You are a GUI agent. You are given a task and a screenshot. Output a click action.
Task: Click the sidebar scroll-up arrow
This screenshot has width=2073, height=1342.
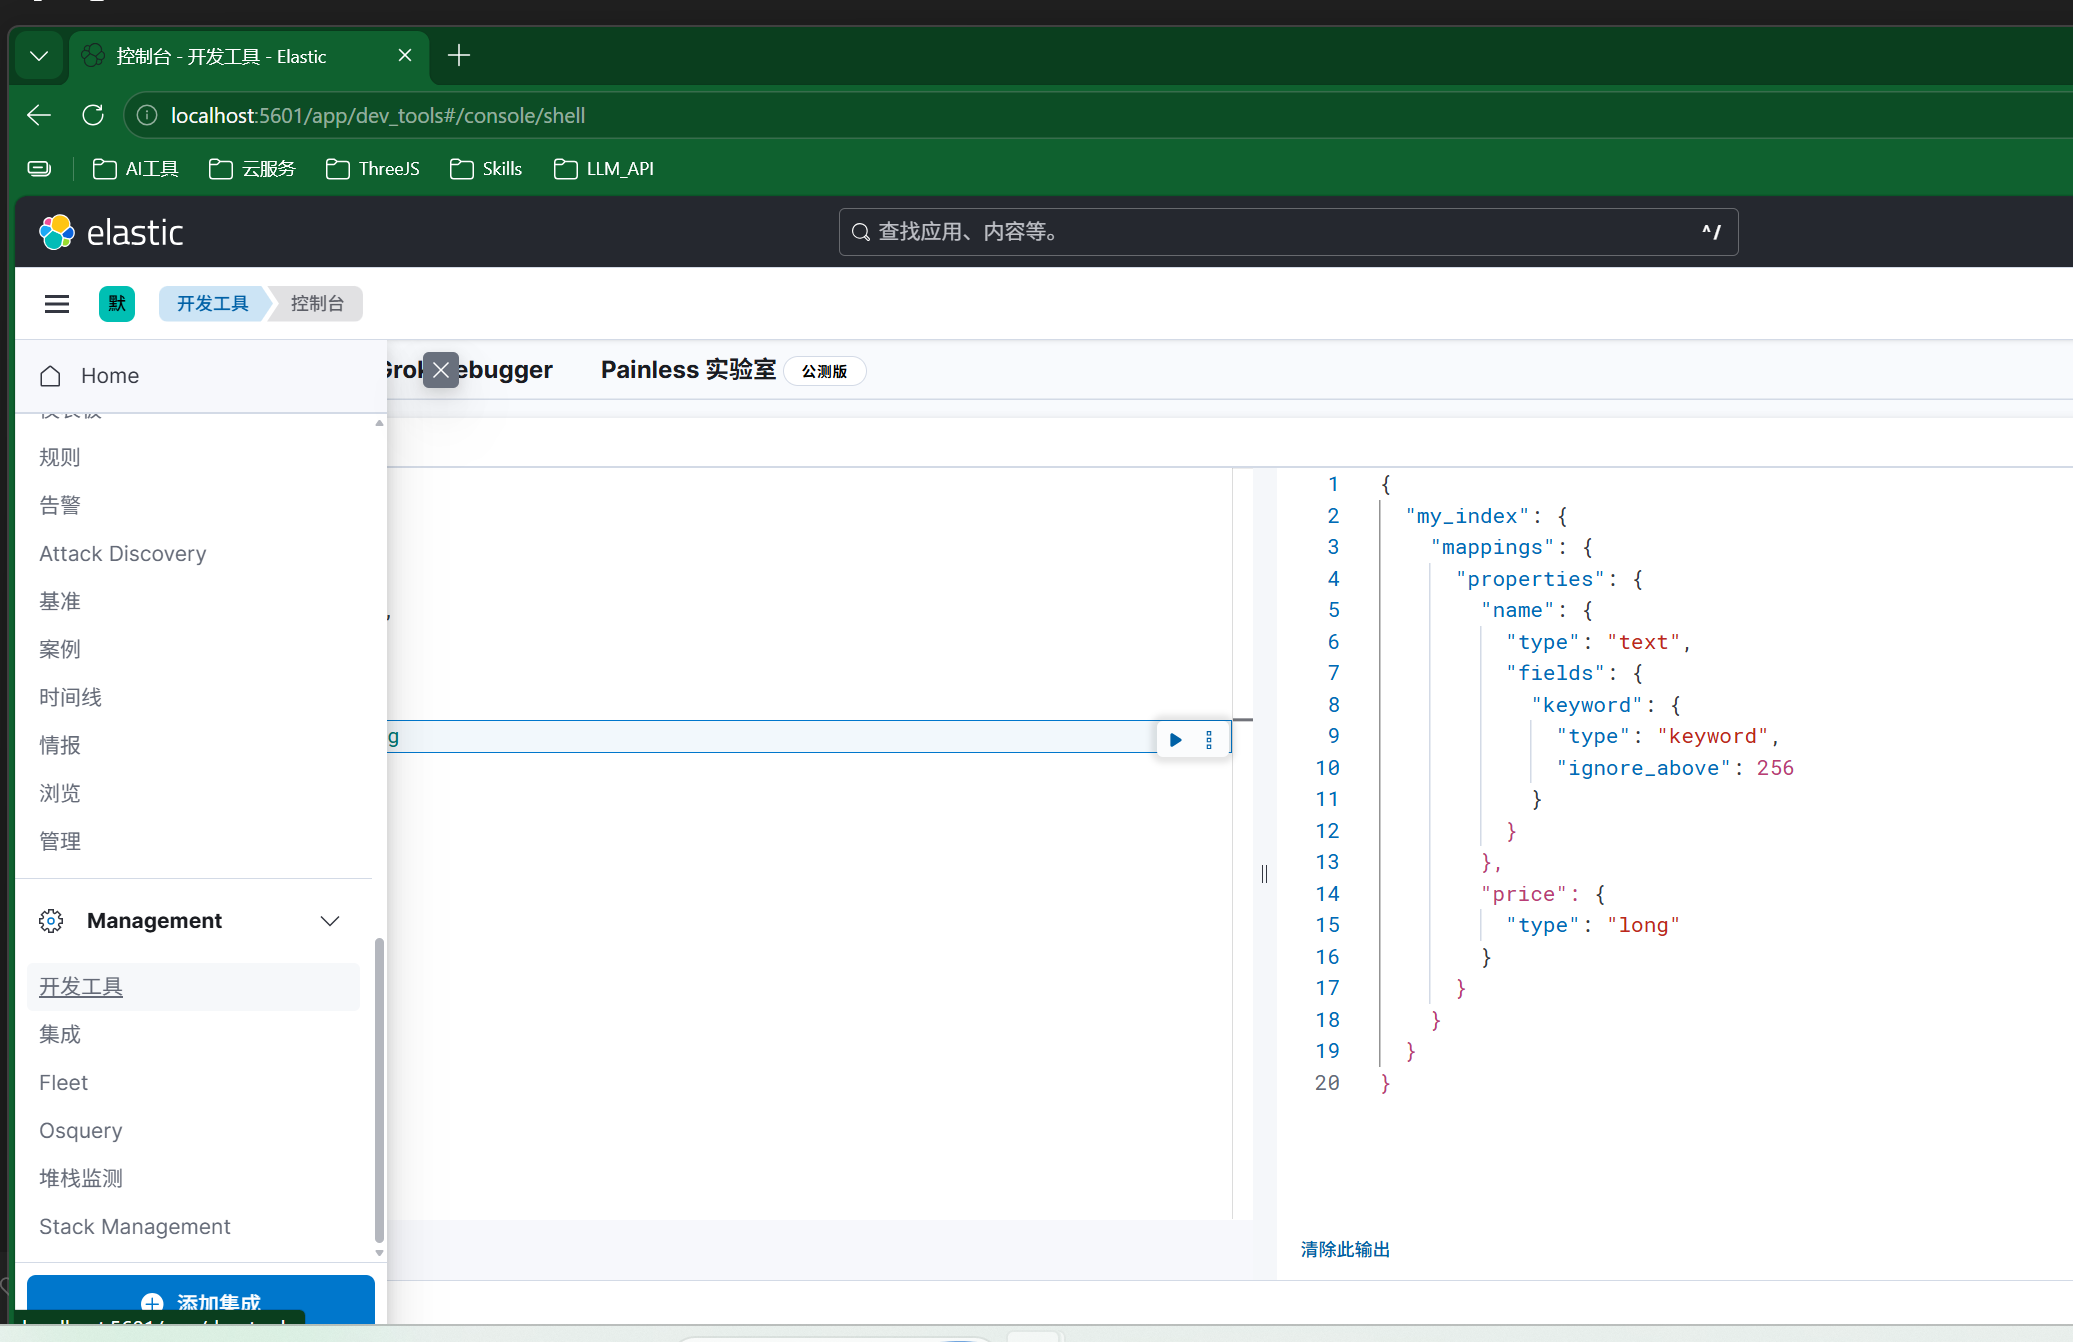point(379,423)
